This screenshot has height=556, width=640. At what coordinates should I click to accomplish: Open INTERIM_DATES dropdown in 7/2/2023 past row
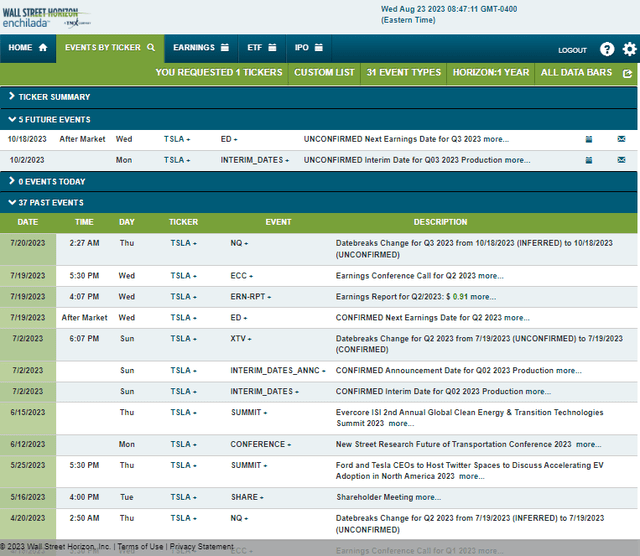(264, 392)
